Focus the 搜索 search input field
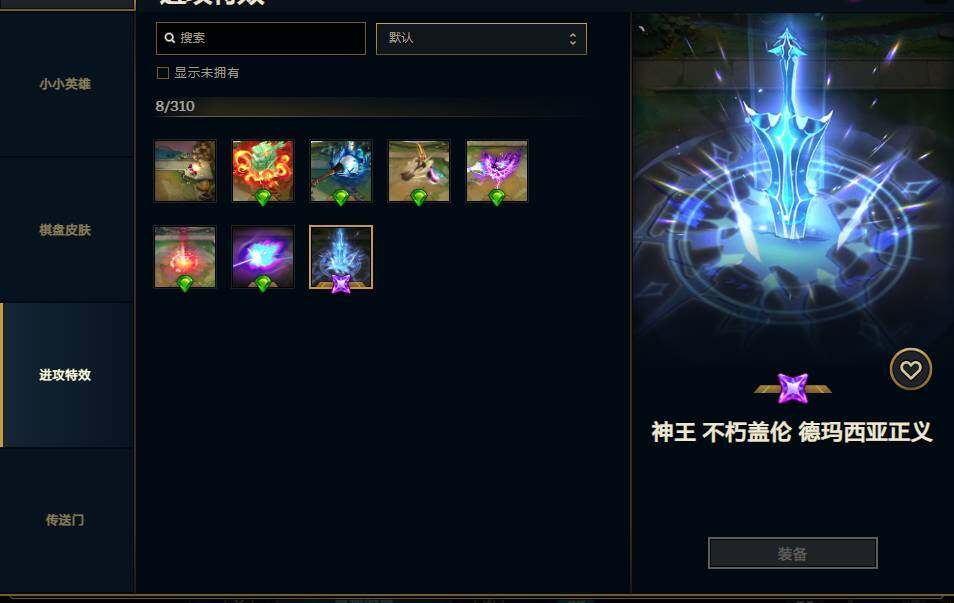This screenshot has height=603, width=954. pos(260,38)
